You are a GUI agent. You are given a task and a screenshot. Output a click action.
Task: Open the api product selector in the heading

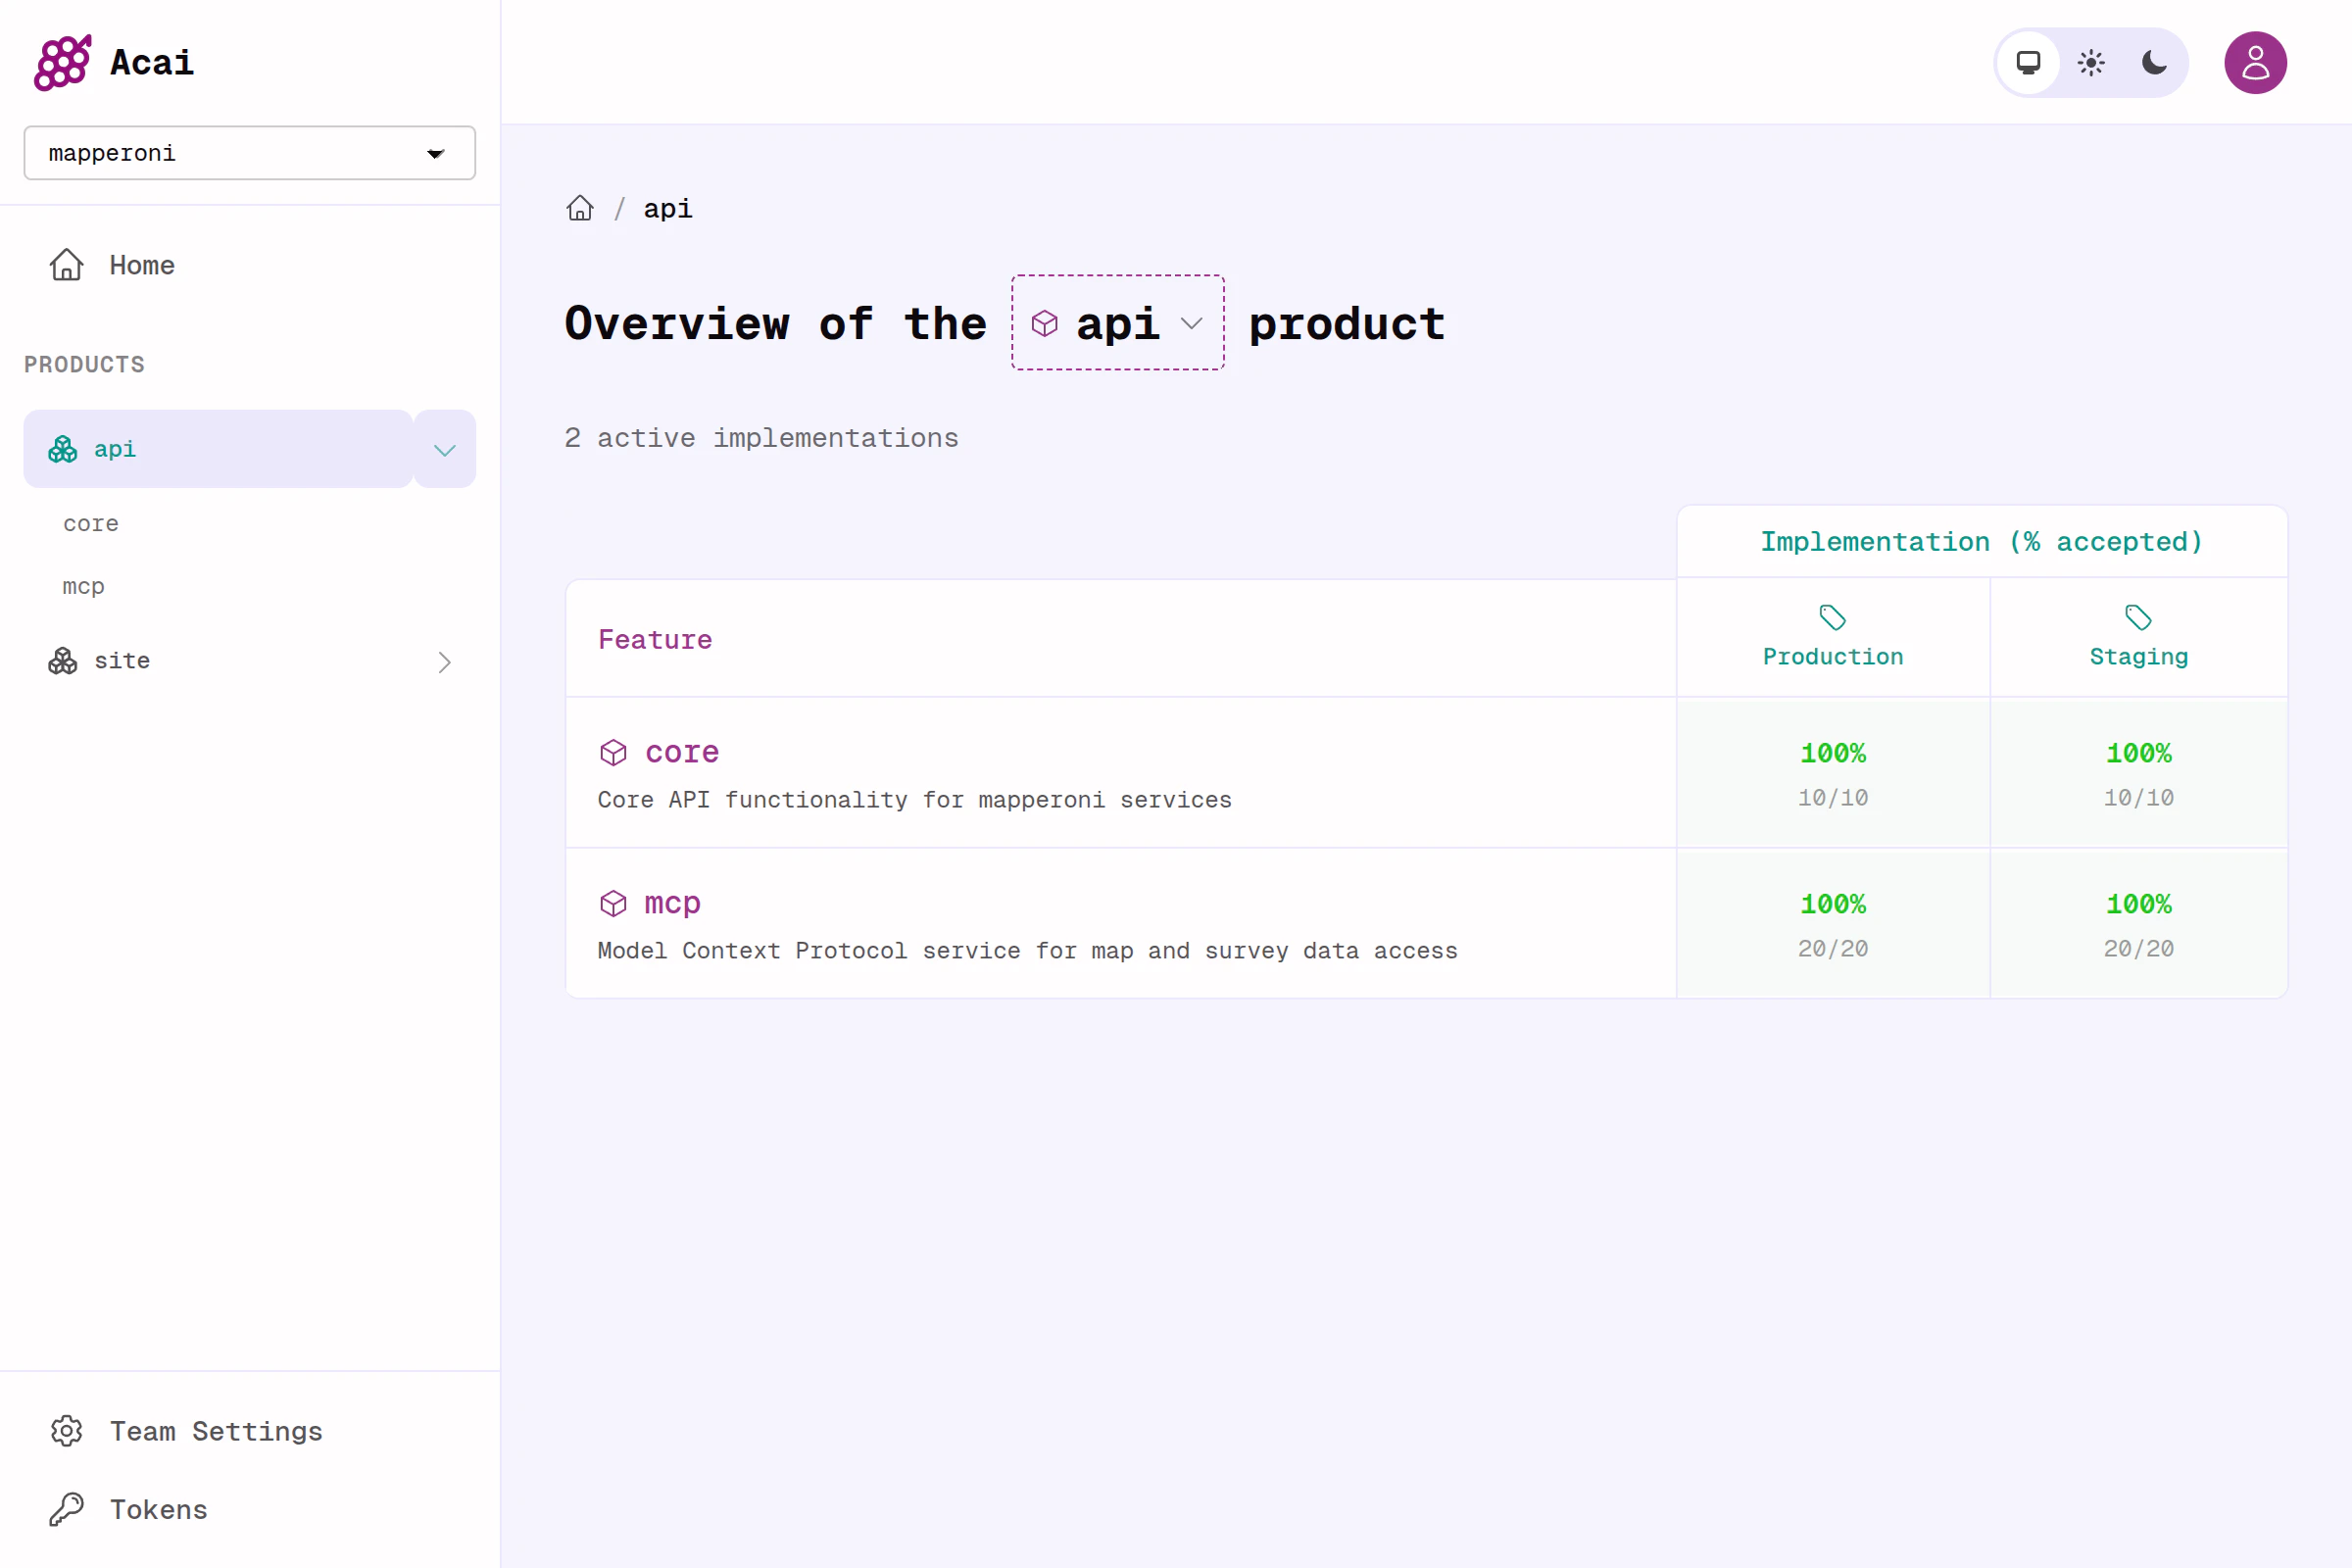1117,323
